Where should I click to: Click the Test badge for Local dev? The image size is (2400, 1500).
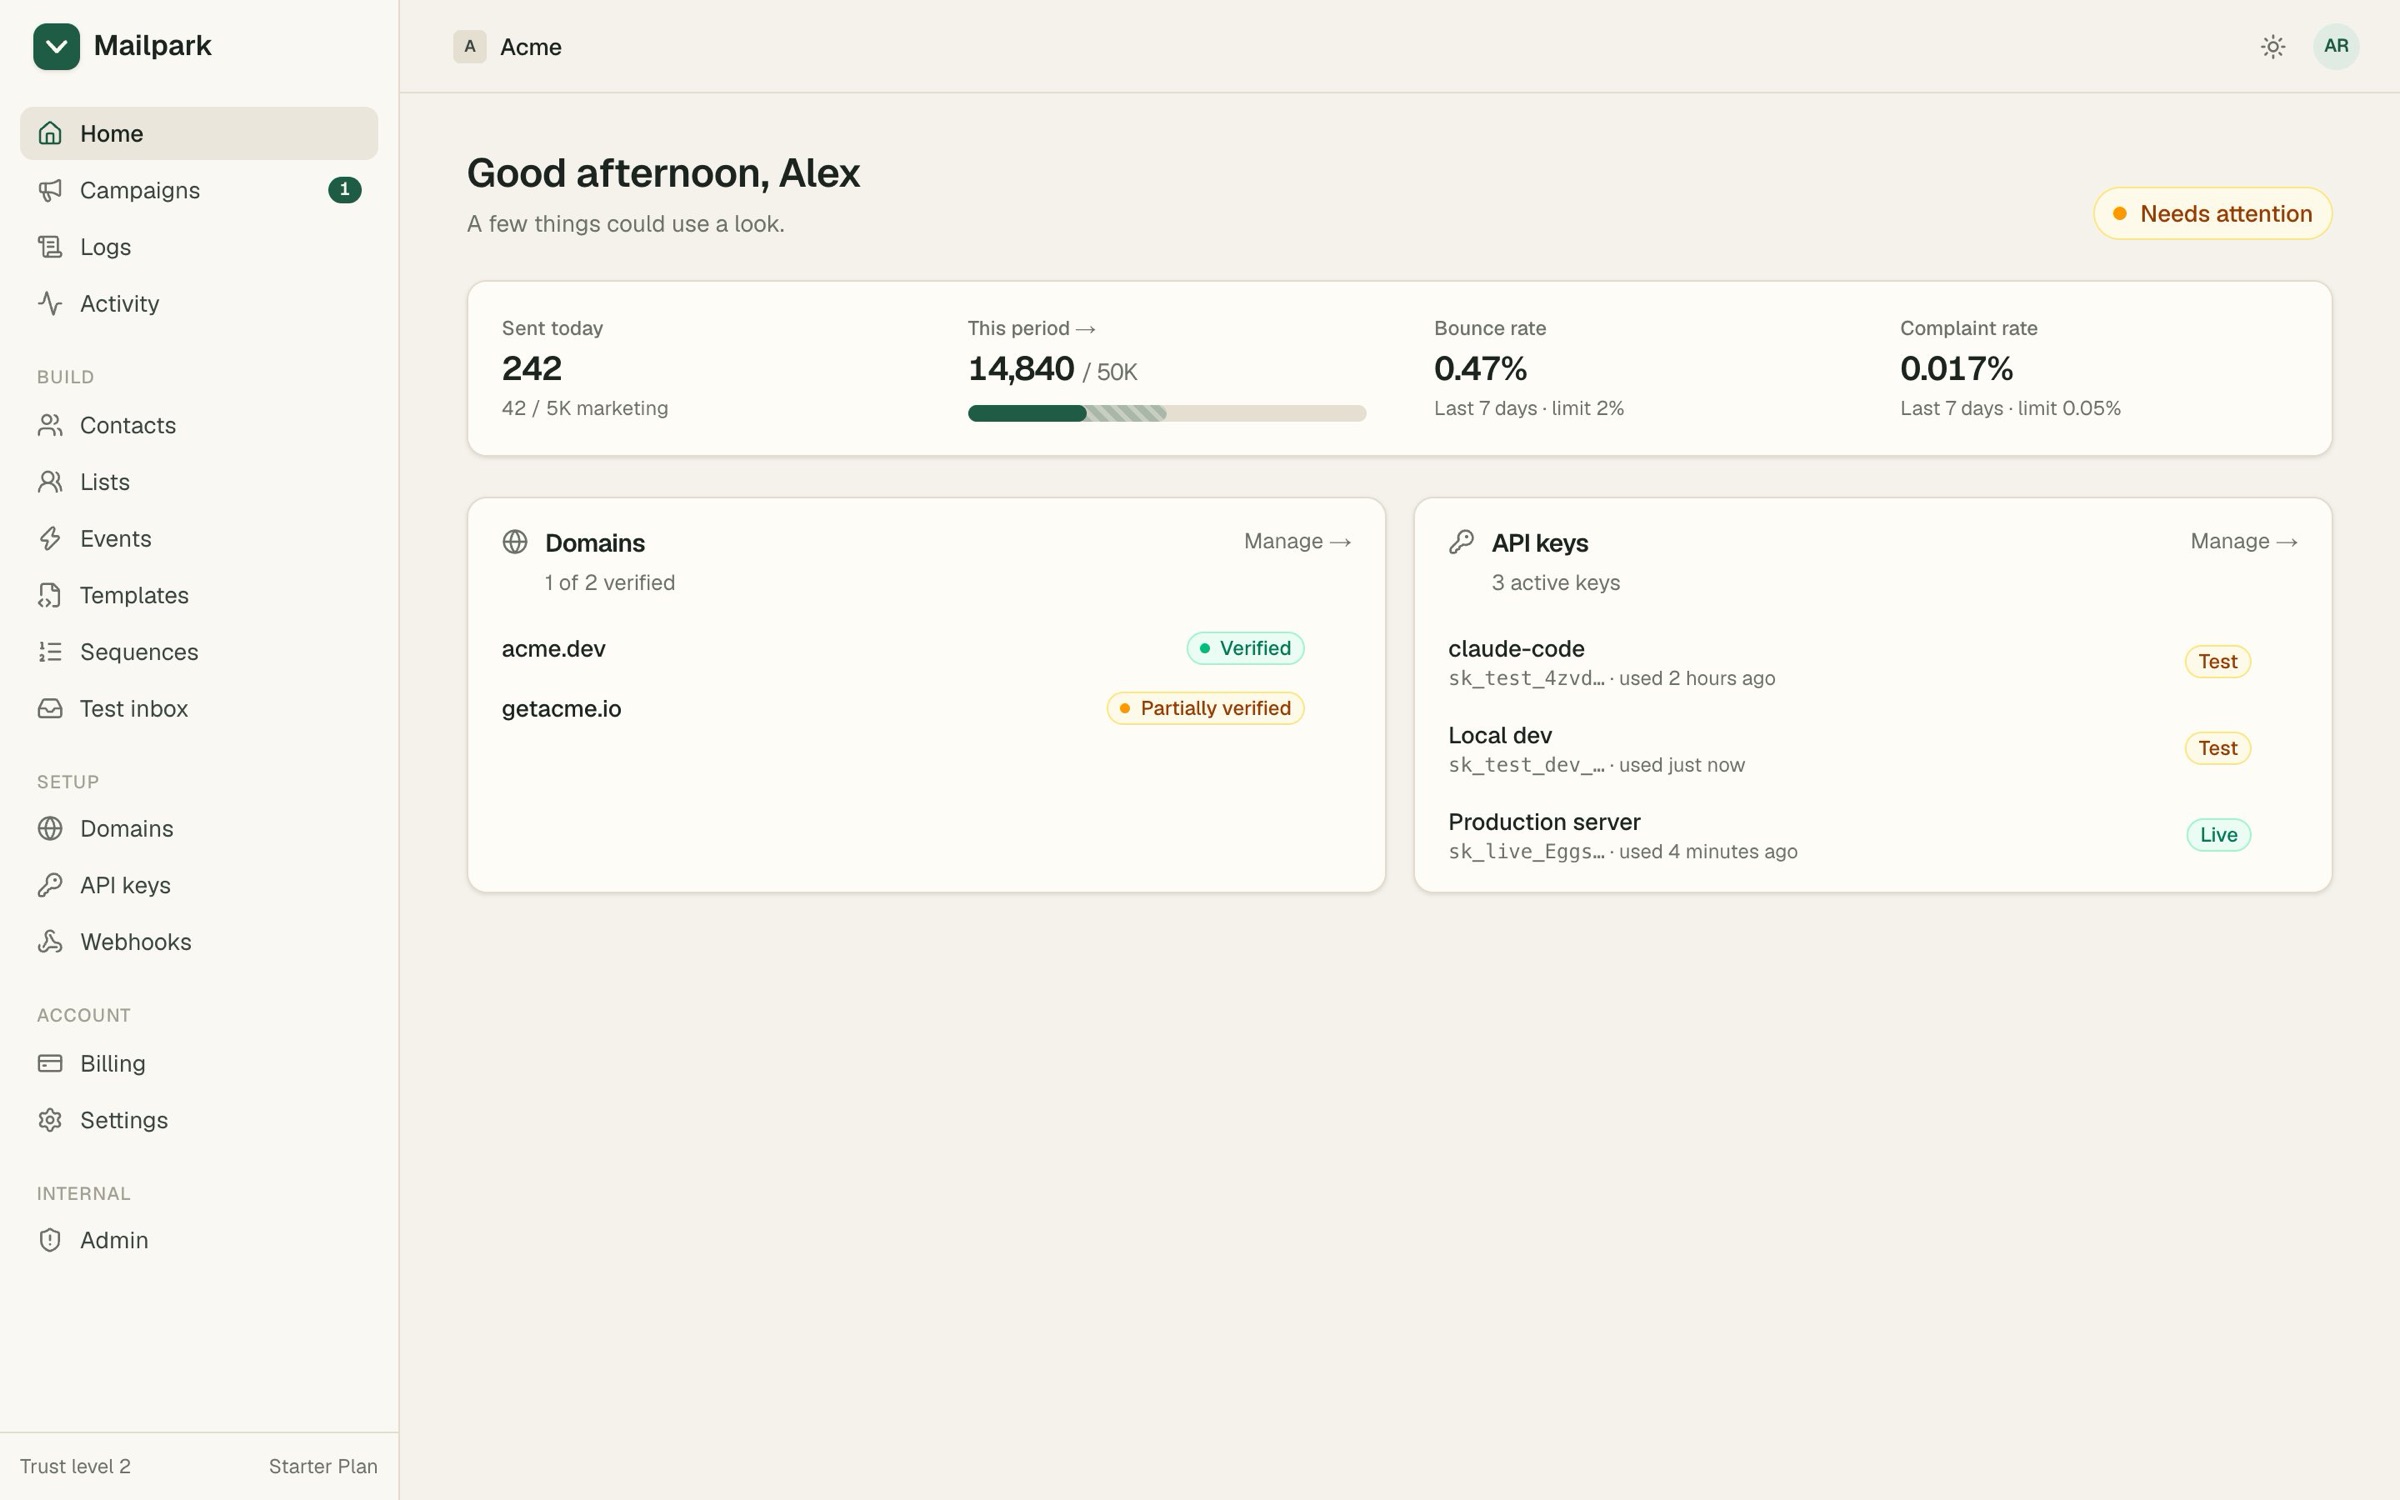(x=2217, y=748)
